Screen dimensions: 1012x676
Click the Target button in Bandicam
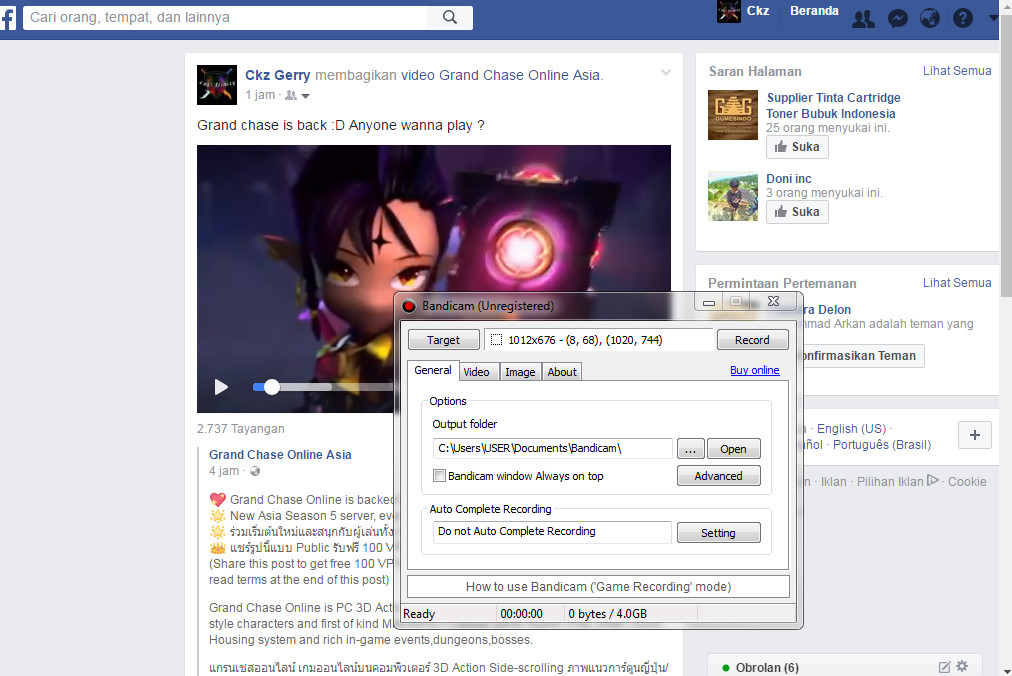443,340
